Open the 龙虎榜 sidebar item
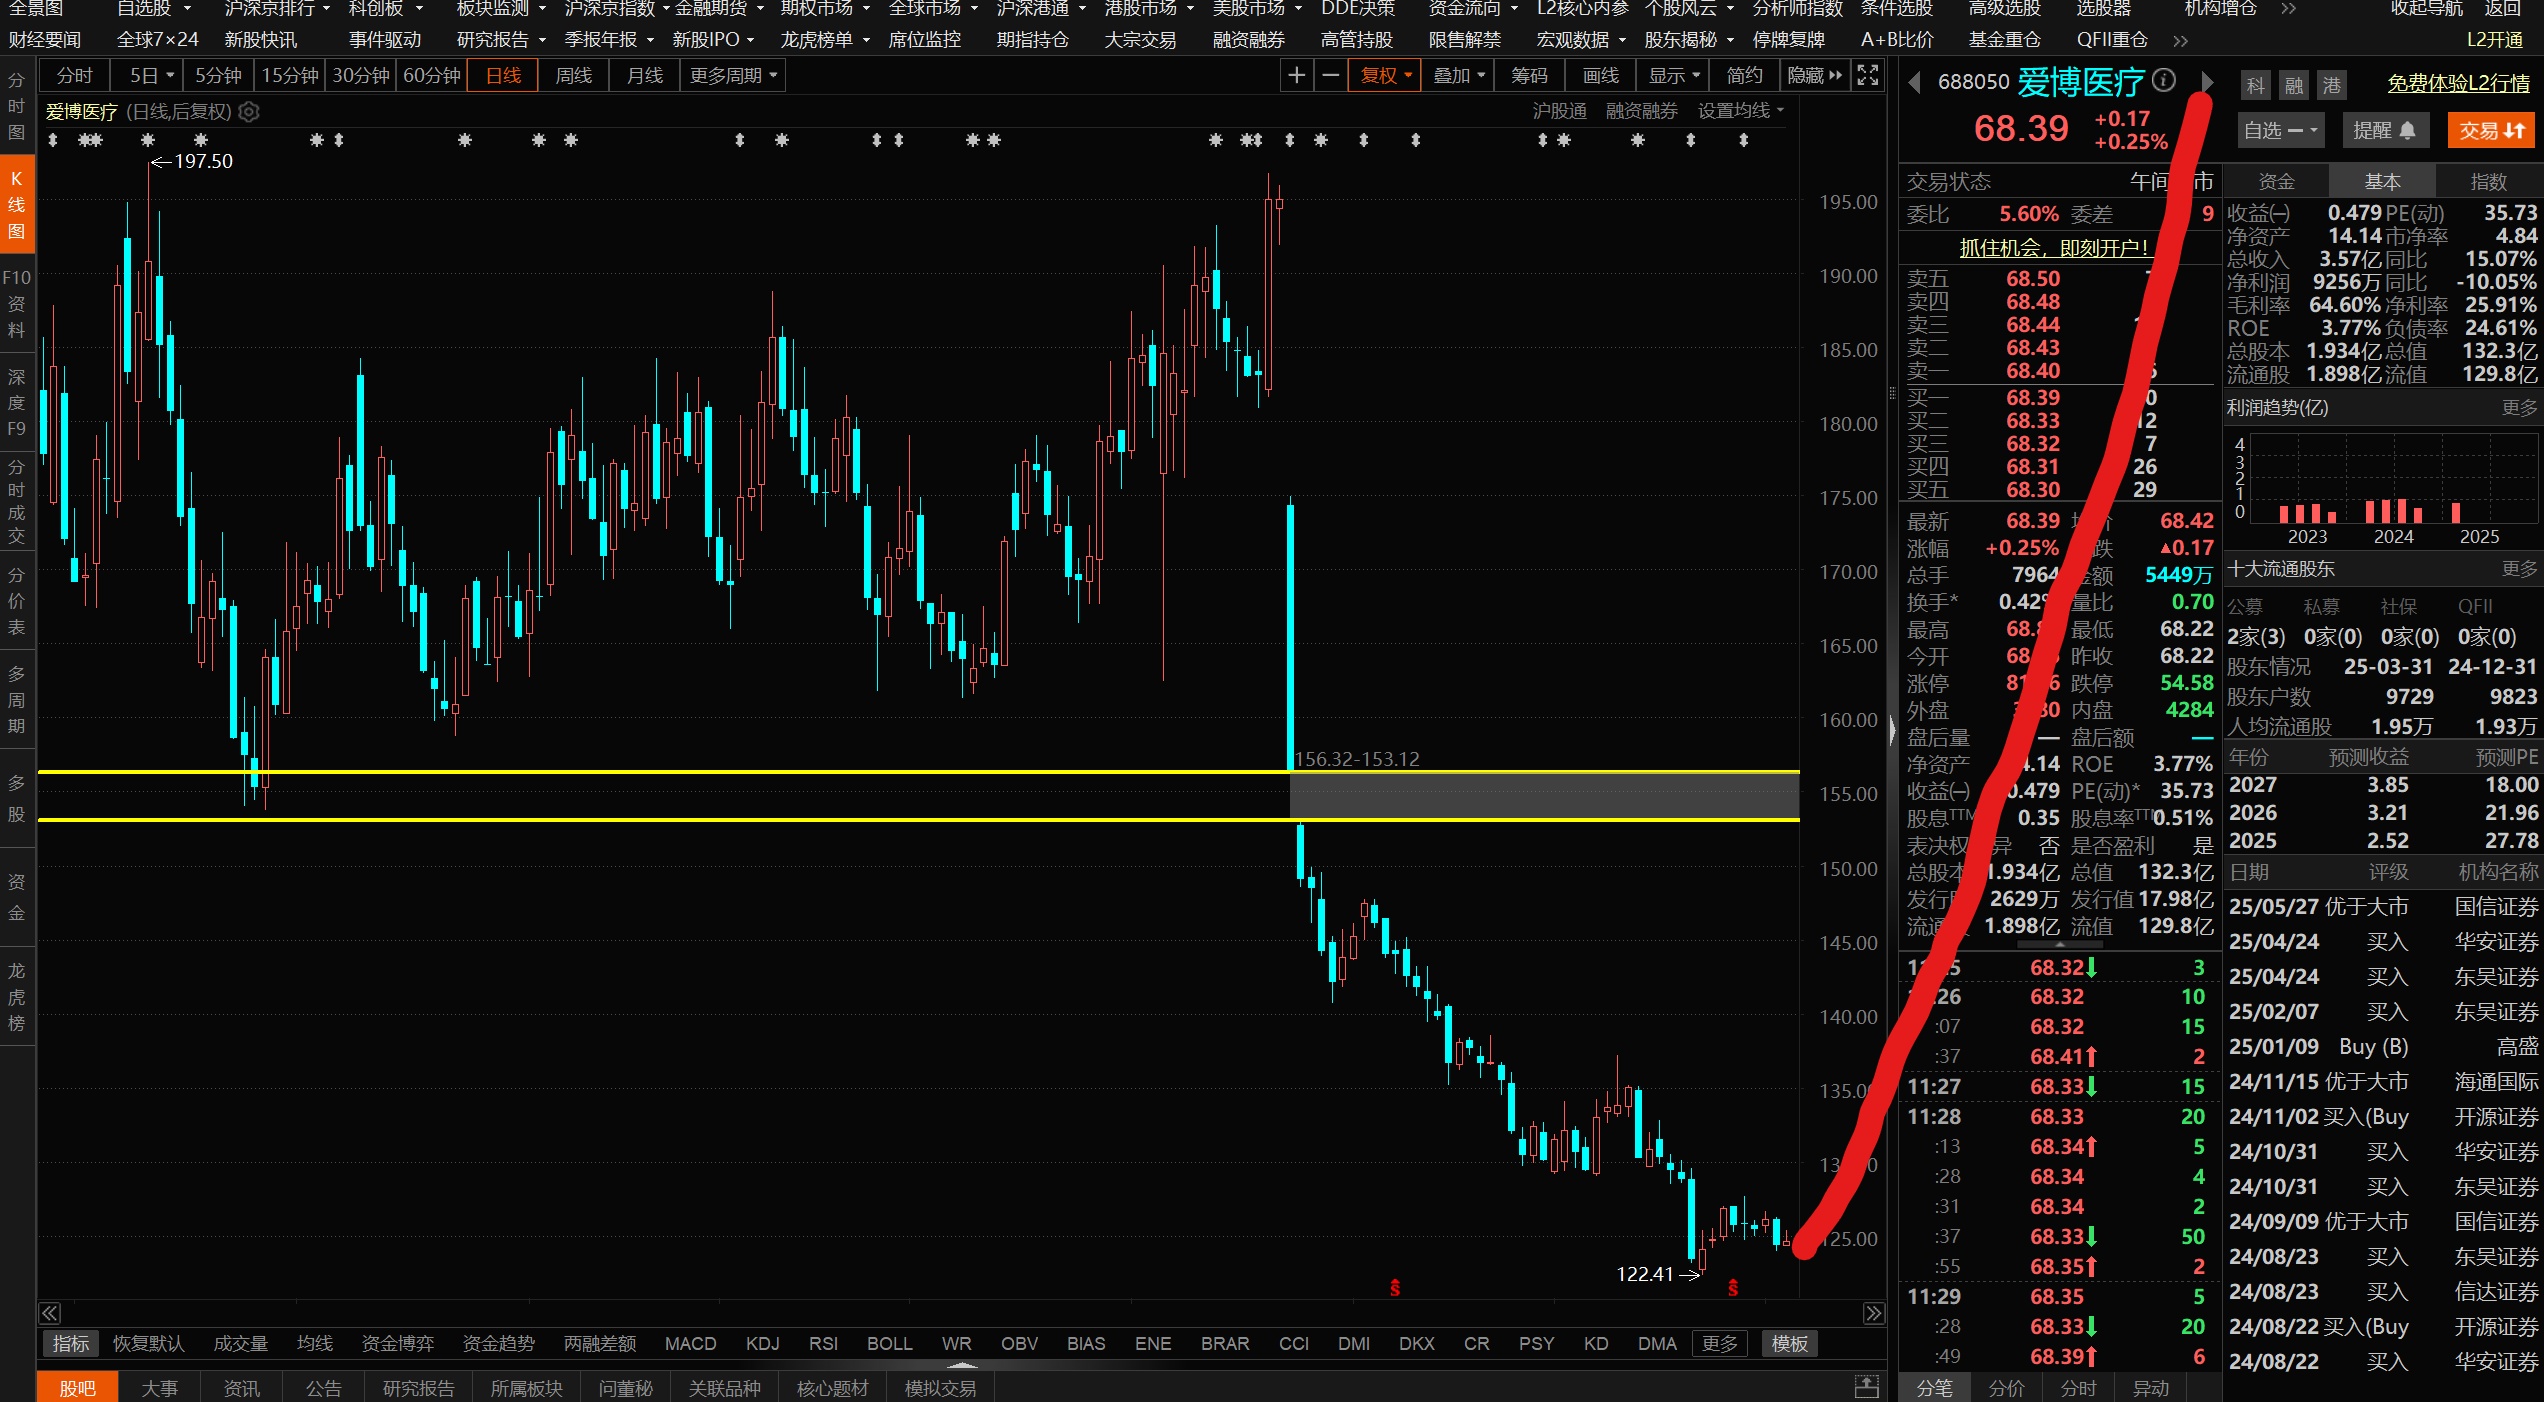Image resolution: width=2544 pixels, height=1402 pixels. pos(17,997)
